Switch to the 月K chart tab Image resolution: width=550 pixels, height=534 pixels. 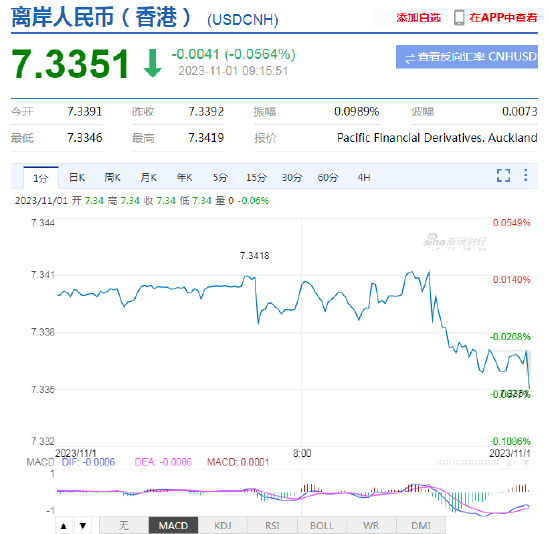point(148,178)
